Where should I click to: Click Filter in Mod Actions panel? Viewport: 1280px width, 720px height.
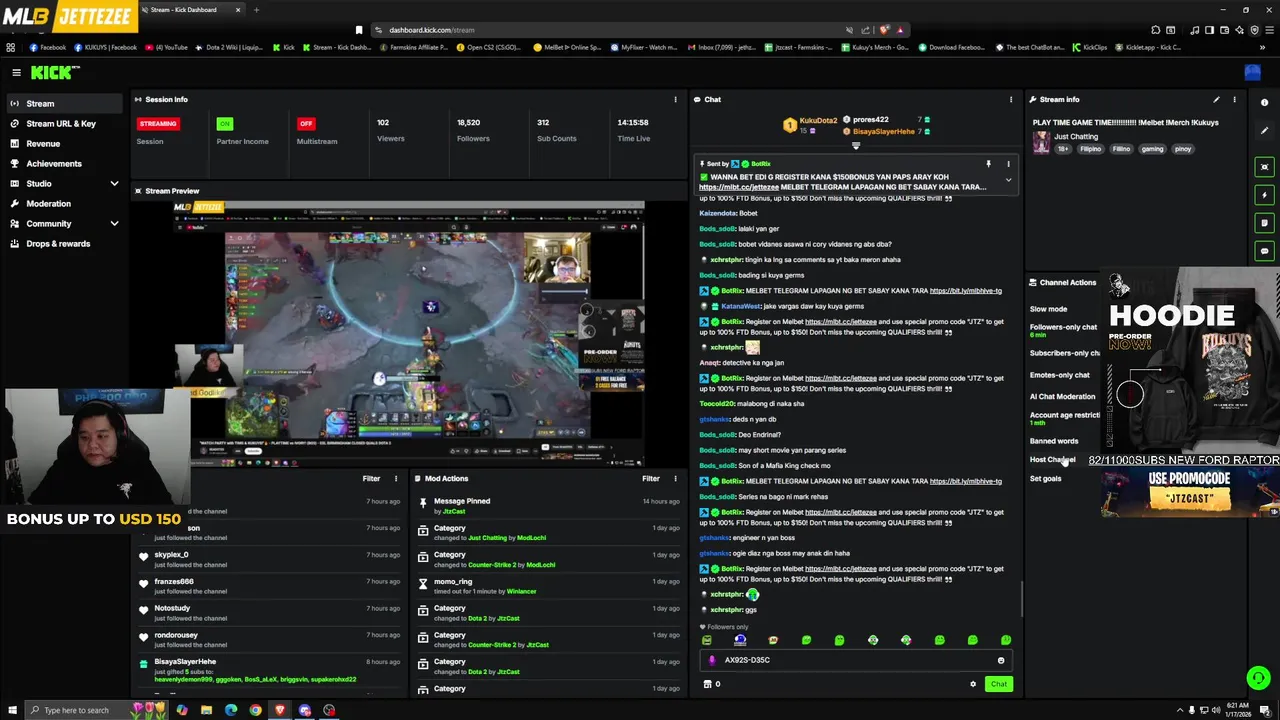click(650, 478)
